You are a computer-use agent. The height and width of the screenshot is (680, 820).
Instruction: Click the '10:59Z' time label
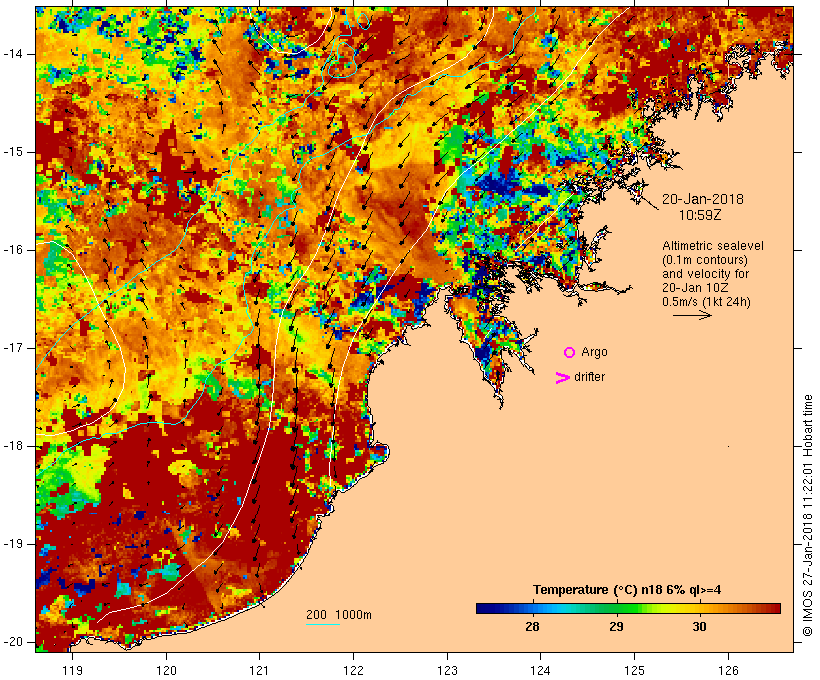[700, 215]
